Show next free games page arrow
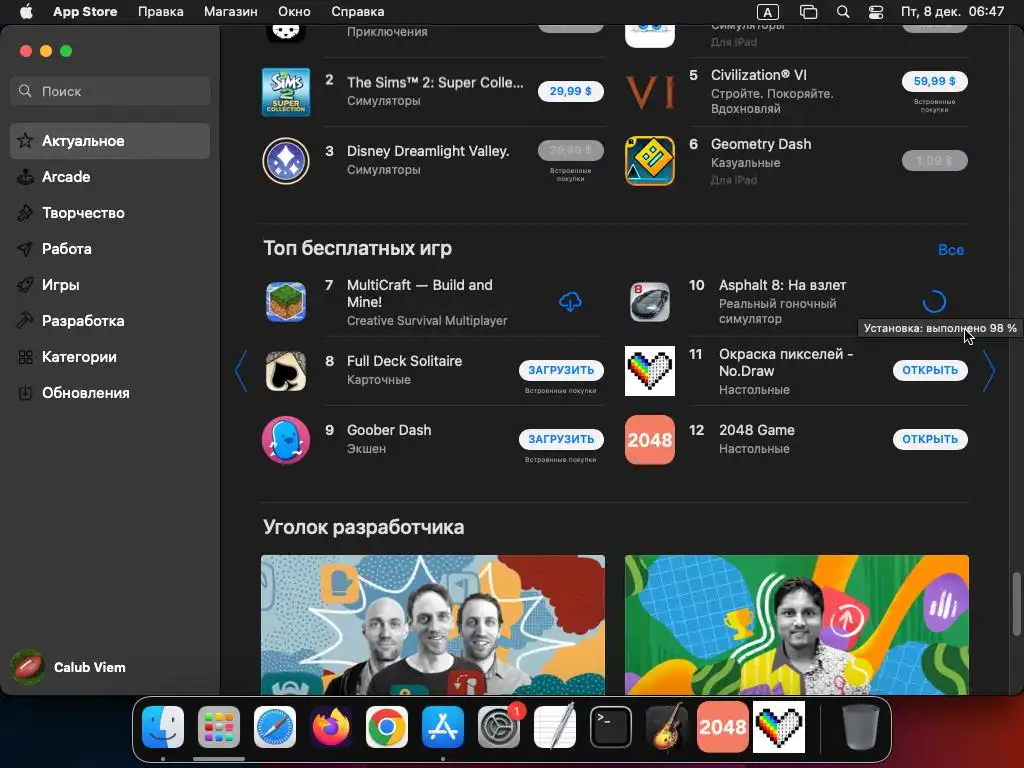This screenshot has width=1024, height=768. pos(989,371)
